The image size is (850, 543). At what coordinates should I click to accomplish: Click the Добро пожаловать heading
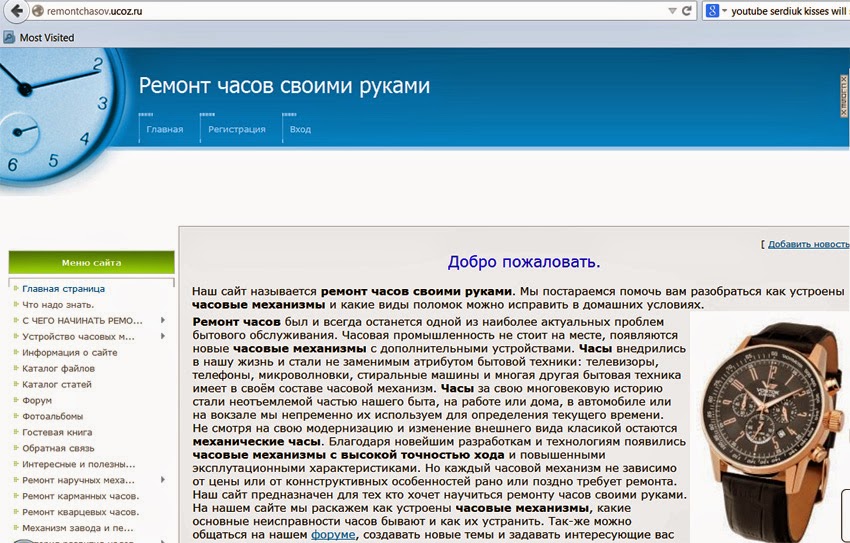click(524, 262)
